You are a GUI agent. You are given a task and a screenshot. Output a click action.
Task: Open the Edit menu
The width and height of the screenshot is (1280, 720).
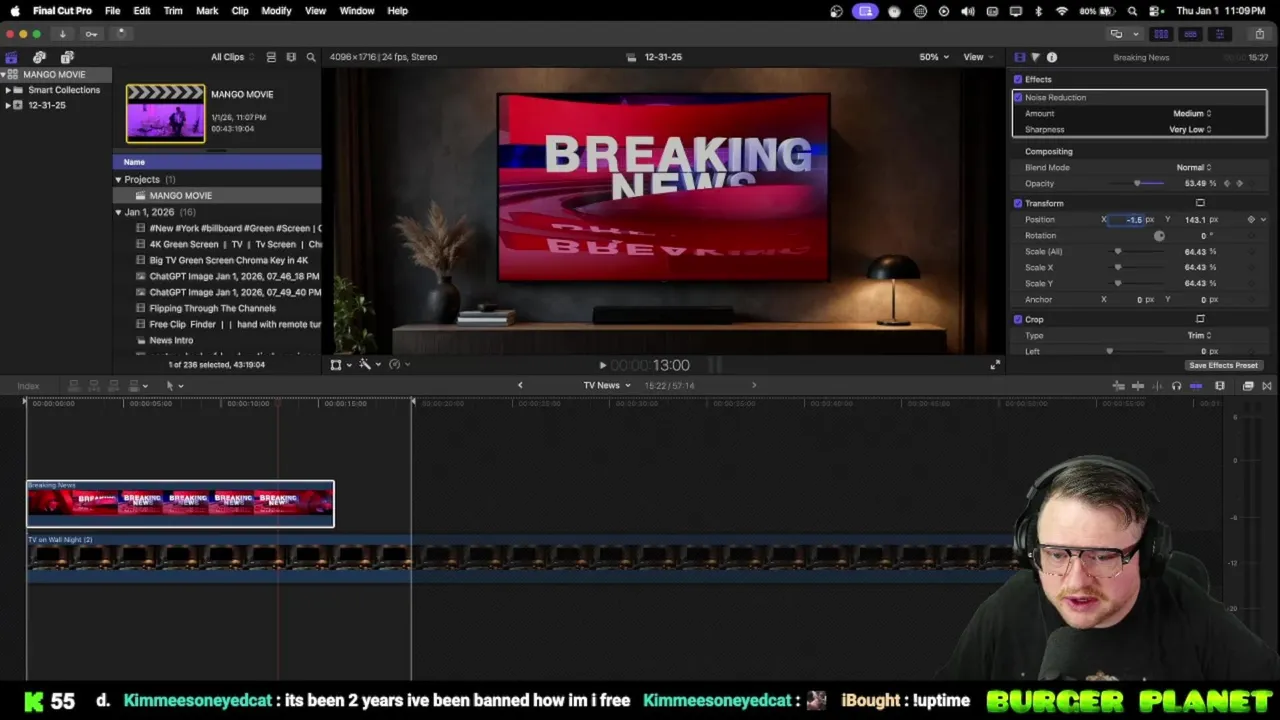pyautogui.click(x=142, y=11)
